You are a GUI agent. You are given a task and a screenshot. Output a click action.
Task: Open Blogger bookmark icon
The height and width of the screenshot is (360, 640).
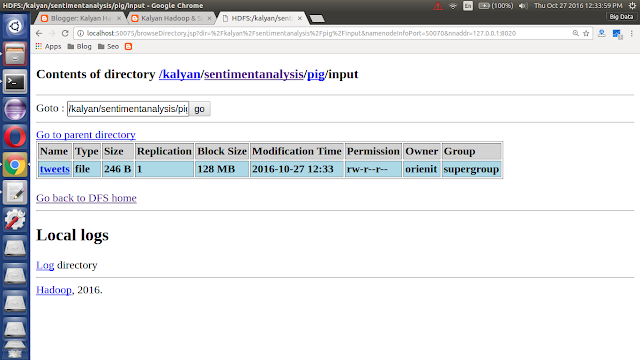point(129,47)
